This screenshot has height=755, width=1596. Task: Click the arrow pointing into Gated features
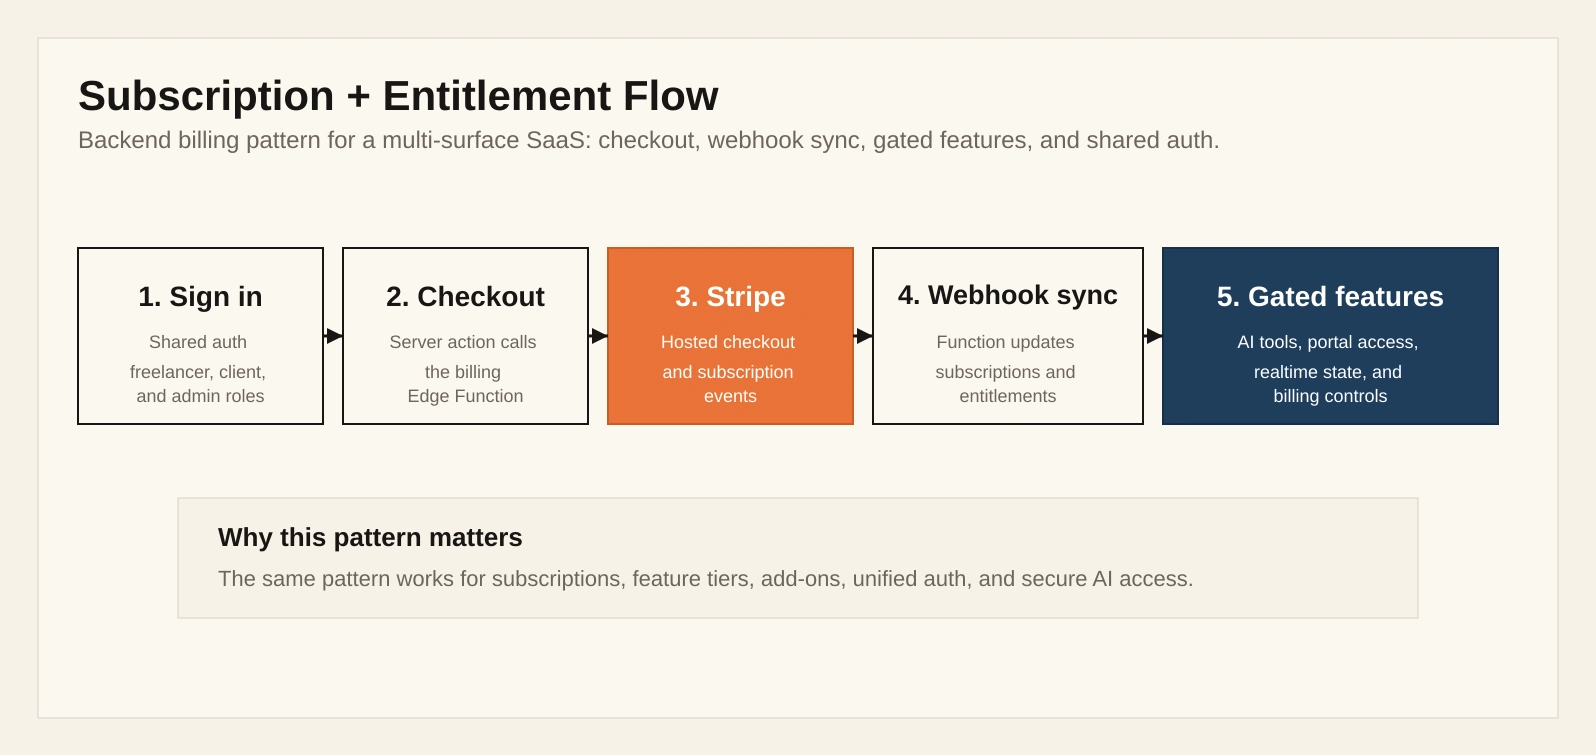1154,336
